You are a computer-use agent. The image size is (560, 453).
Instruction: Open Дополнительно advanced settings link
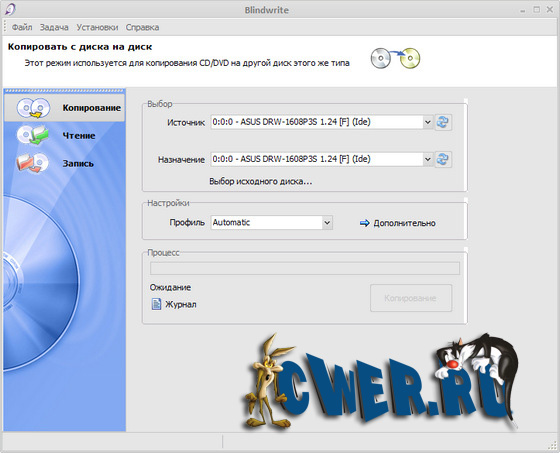click(x=404, y=223)
